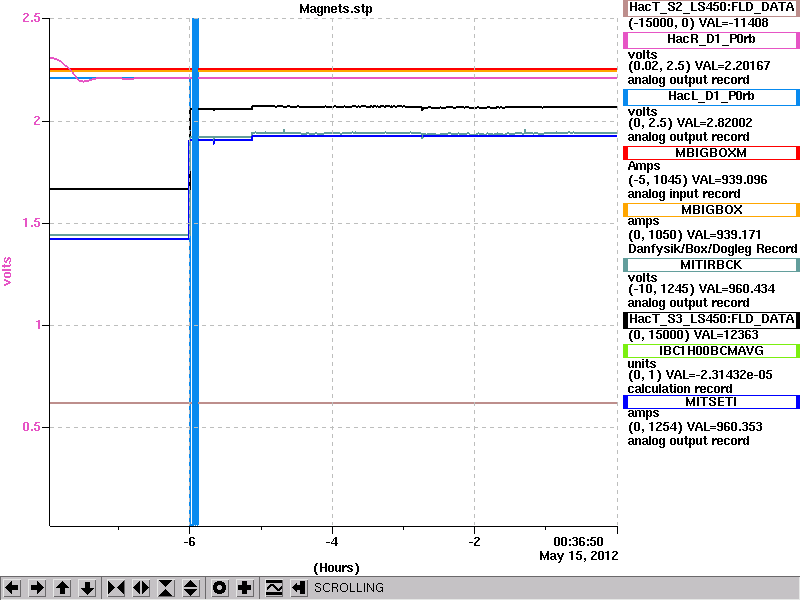The height and width of the screenshot is (600, 800).
Task: Select the HacR_D1_P0rb legend entry
Action: click(711, 40)
